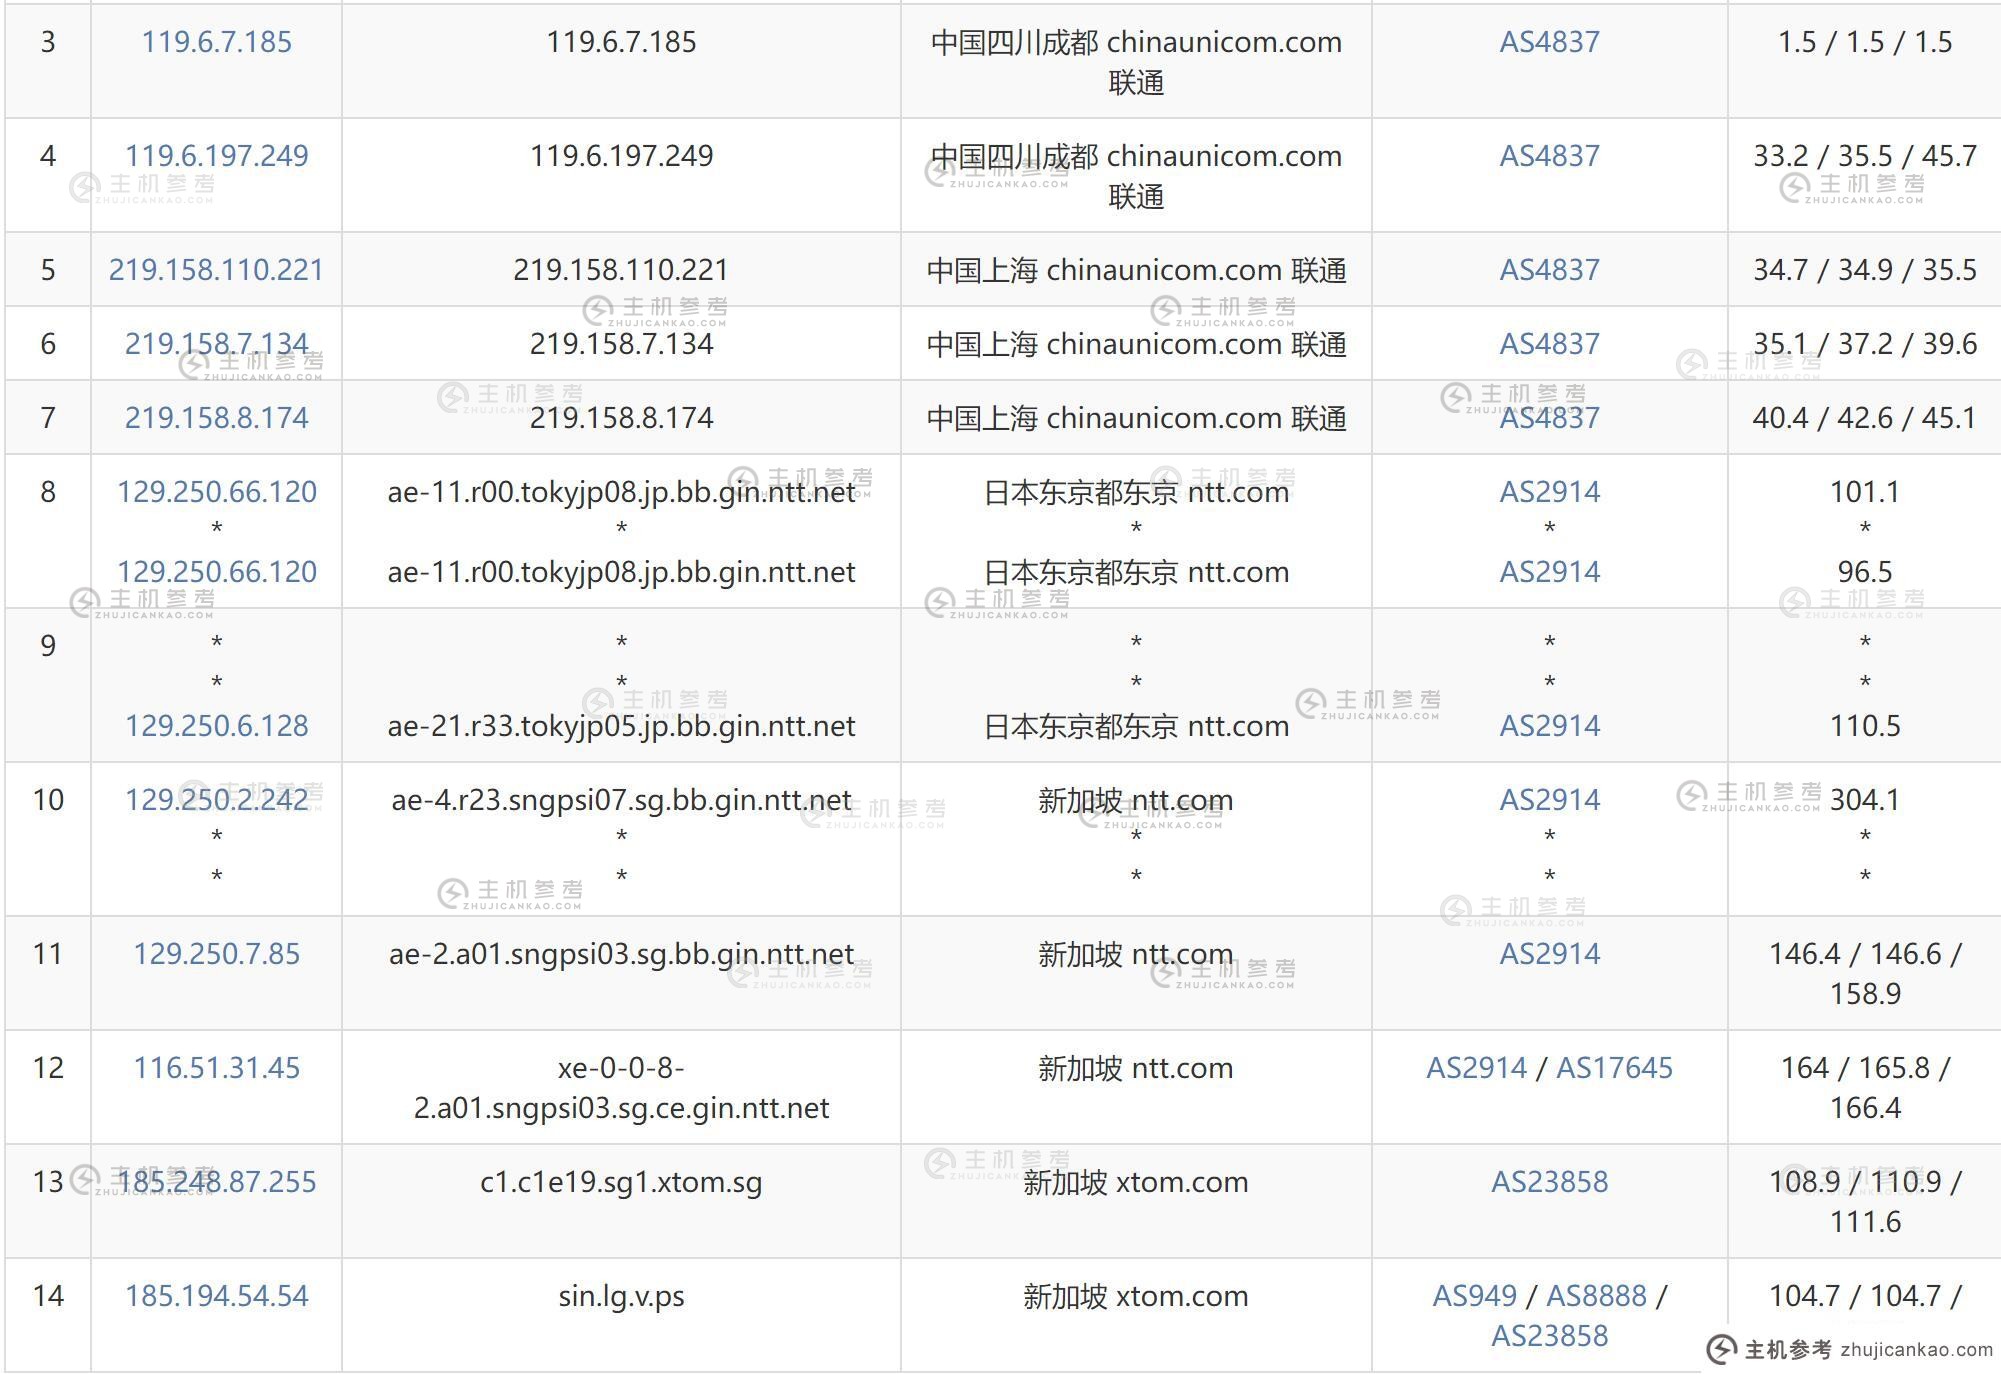Select hostname text 219.158.110.221 in second column
Viewport: 2001px width, 1374px height.
pos(621,270)
